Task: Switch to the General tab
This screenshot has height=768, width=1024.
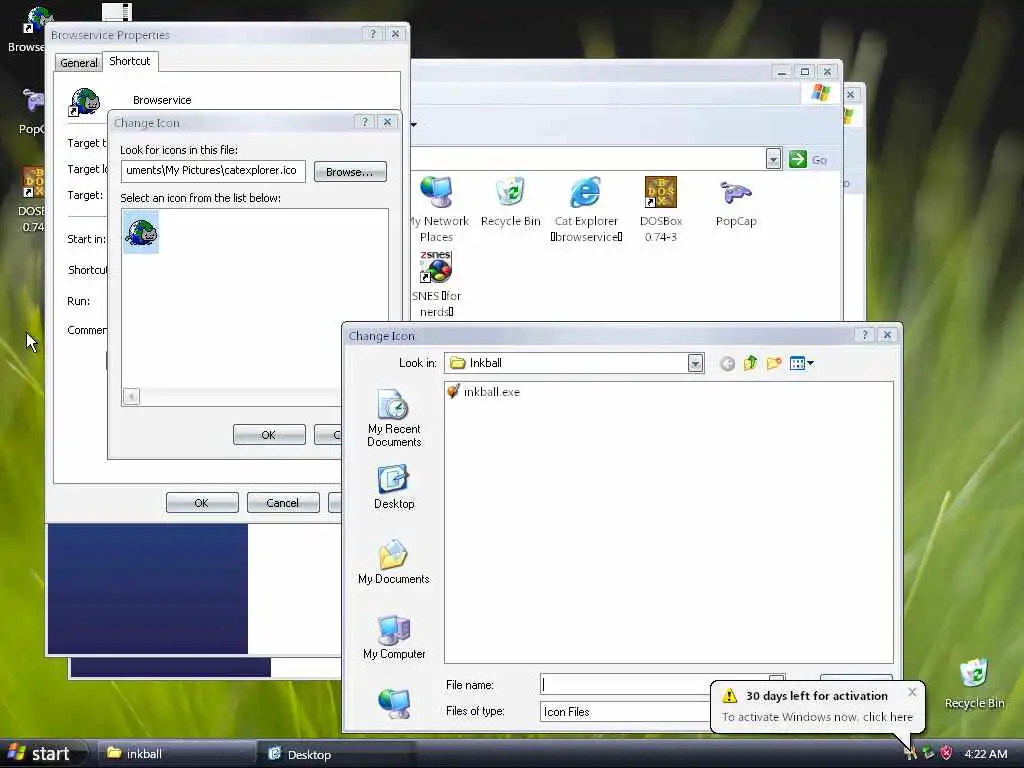Action: [x=78, y=63]
